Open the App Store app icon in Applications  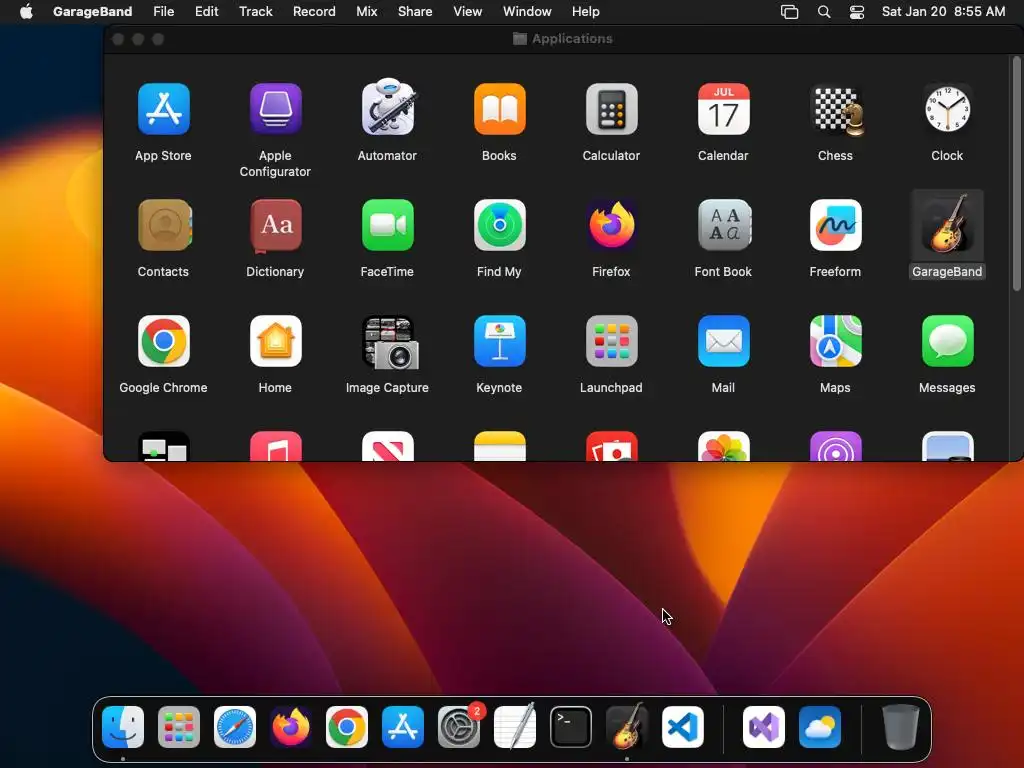click(x=163, y=109)
